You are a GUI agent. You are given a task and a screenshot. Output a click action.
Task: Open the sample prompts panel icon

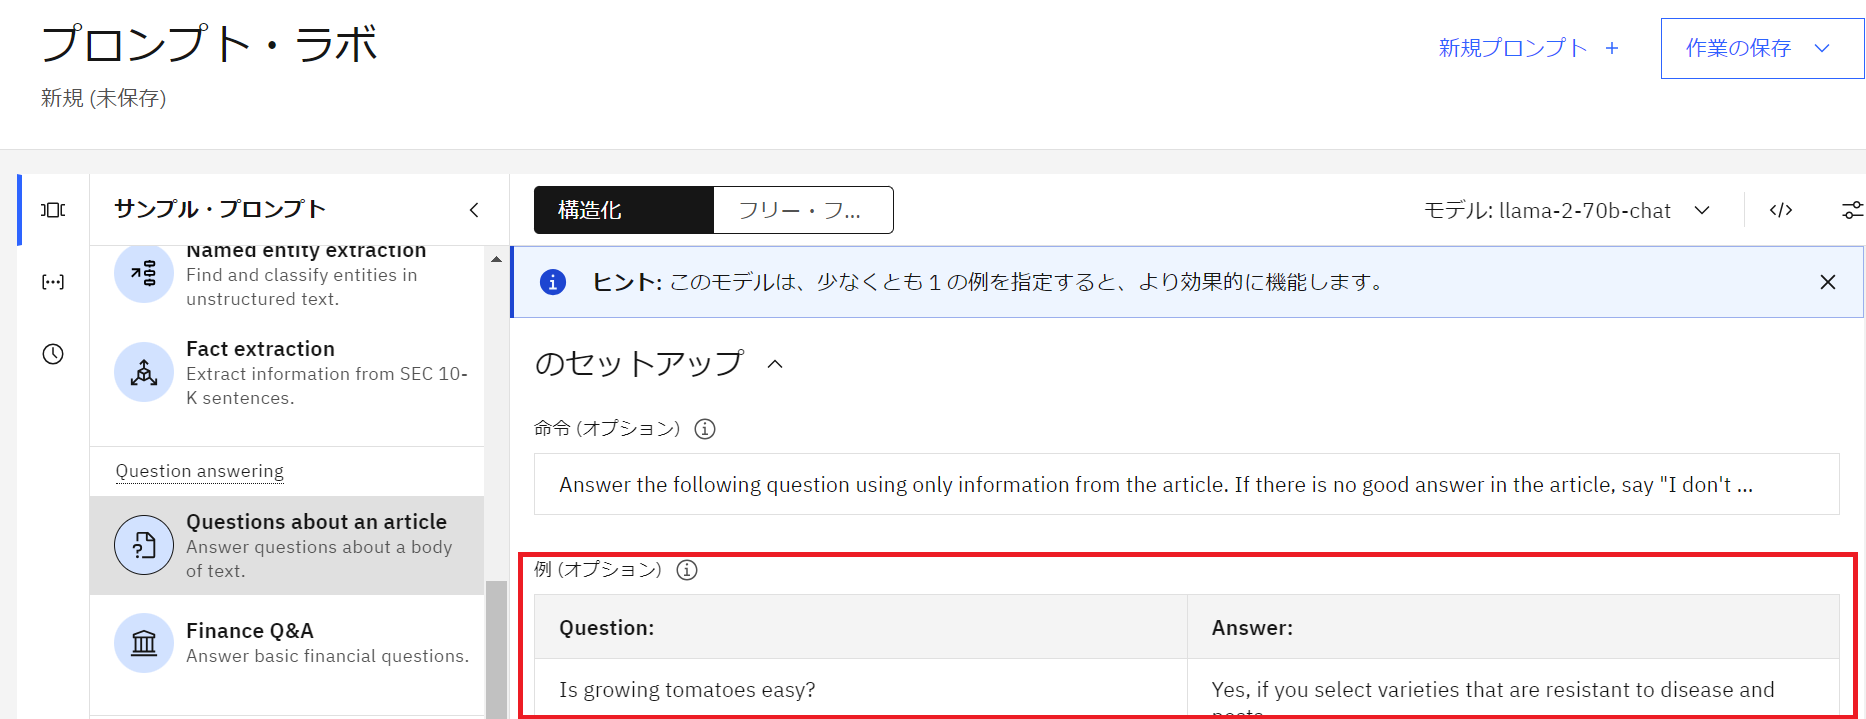click(53, 210)
